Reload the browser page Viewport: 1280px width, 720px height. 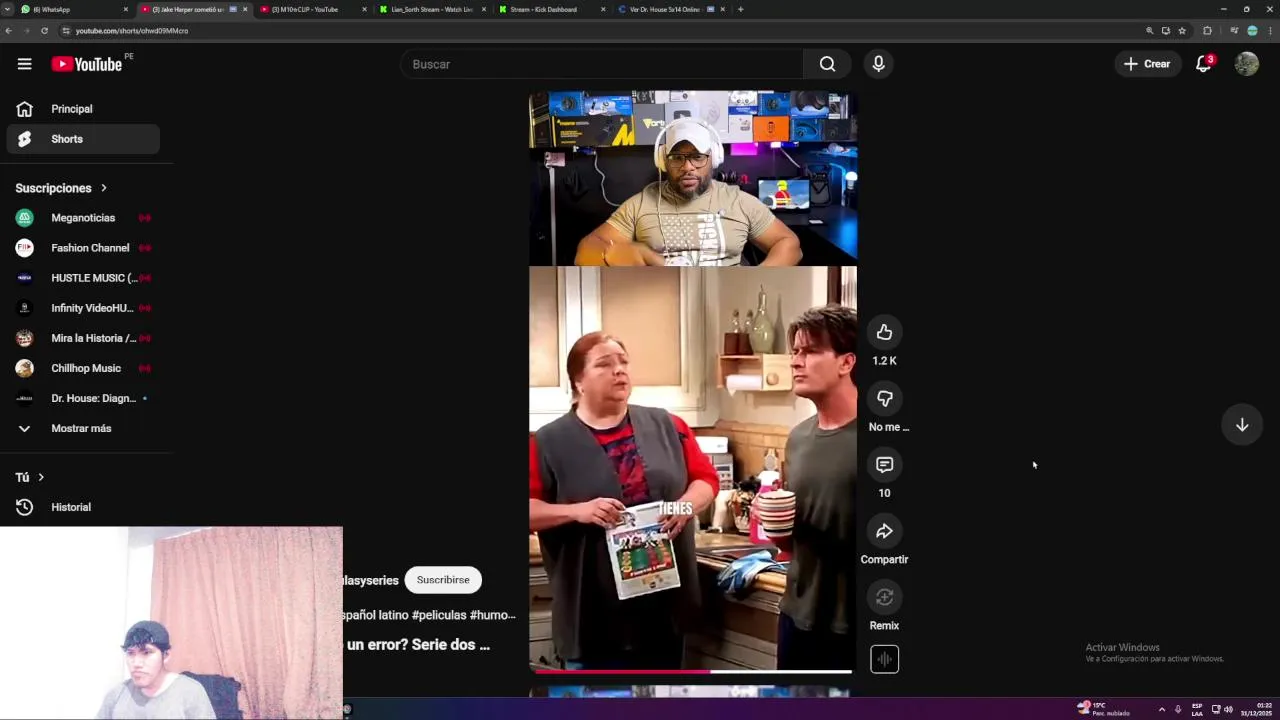(44, 31)
